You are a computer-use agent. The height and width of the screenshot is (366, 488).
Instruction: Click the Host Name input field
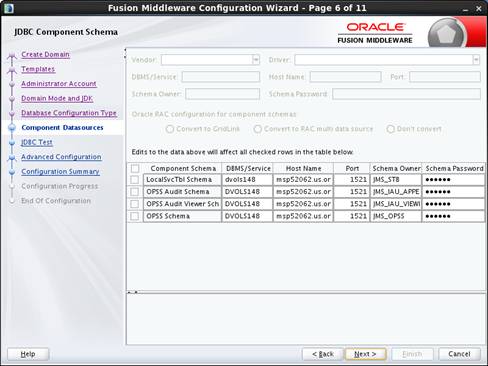point(345,77)
